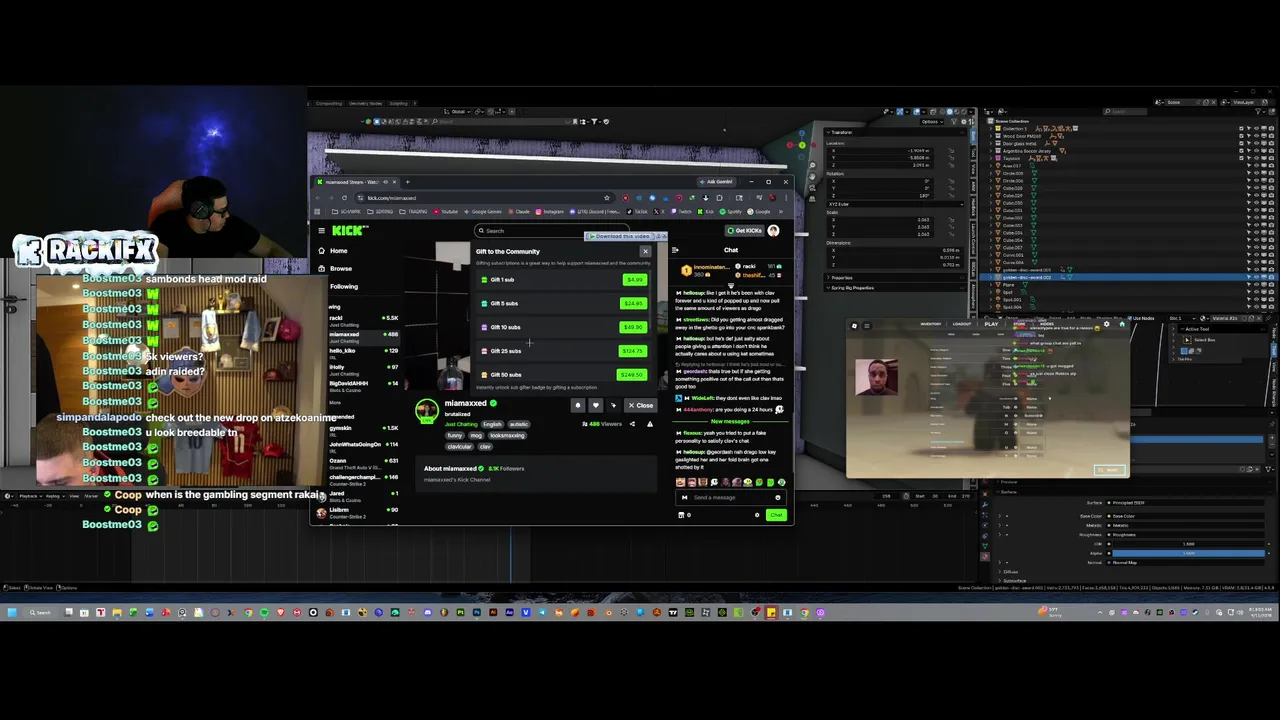Hide Plane object with eye icon
Image resolution: width=1280 pixels, height=720 pixels.
(x=1256, y=285)
